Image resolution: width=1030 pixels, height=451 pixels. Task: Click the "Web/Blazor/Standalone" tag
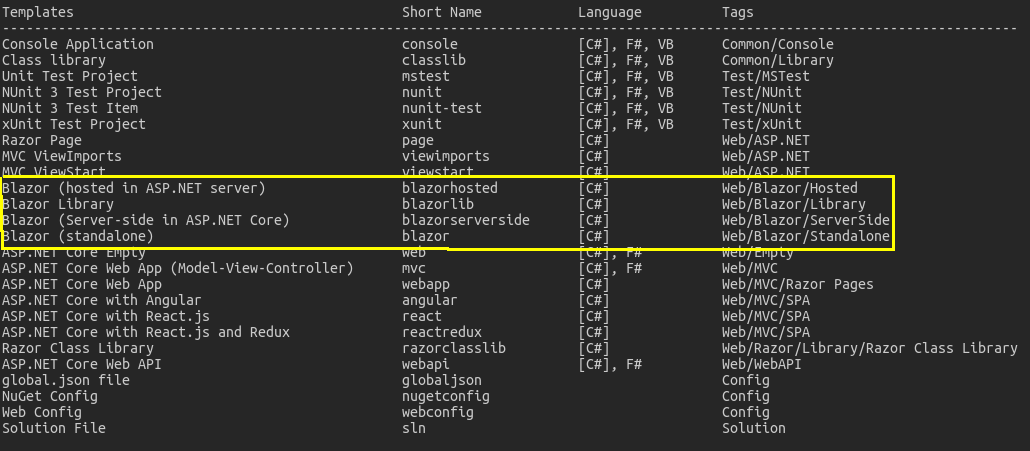806,236
